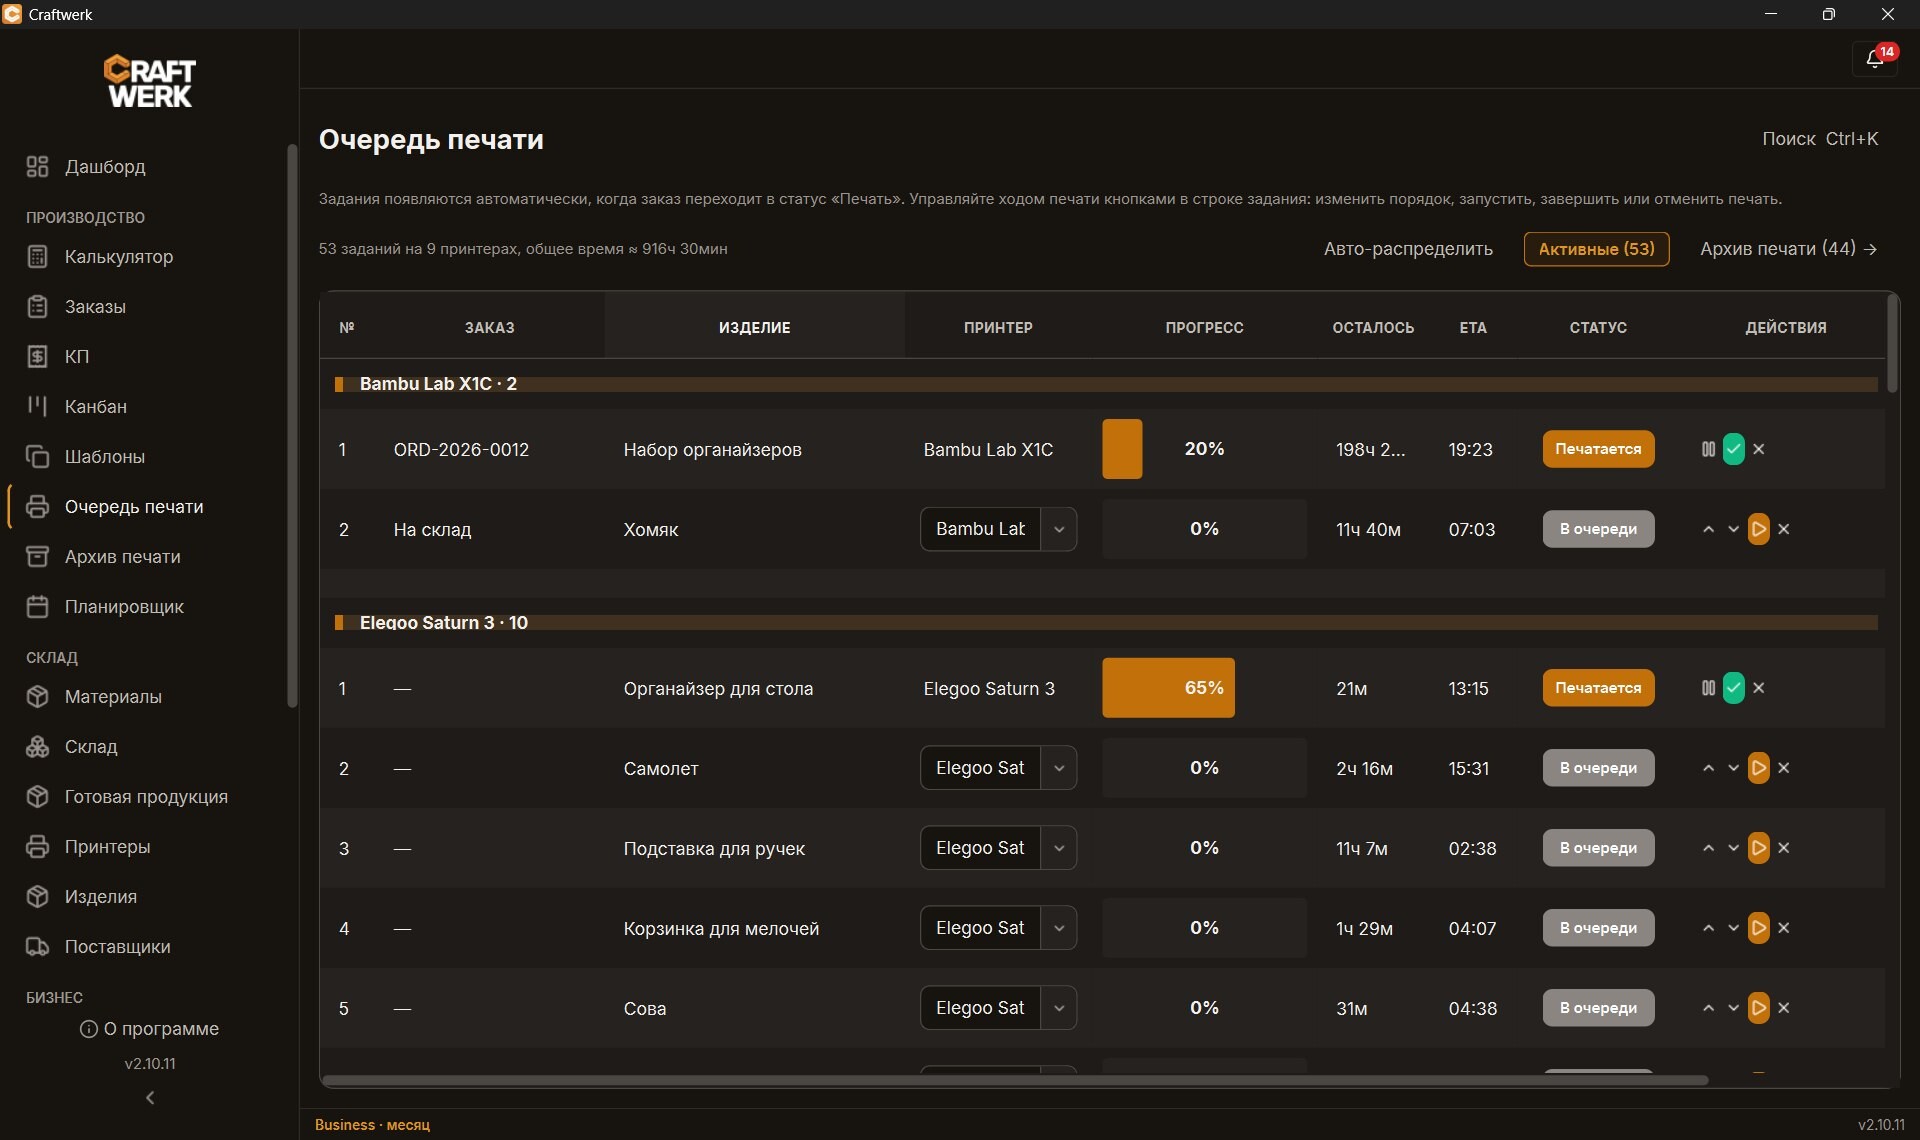Move Подставка для ручек job up
1920x1140 pixels.
[x=1708, y=848]
